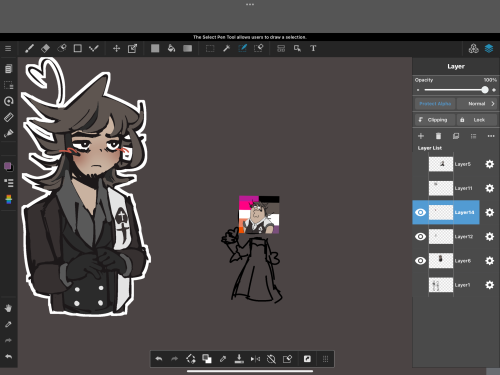Screen dimensions: 500x375
Task: Select the Brush tool
Action: pyautogui.click(x=29, y=49)
